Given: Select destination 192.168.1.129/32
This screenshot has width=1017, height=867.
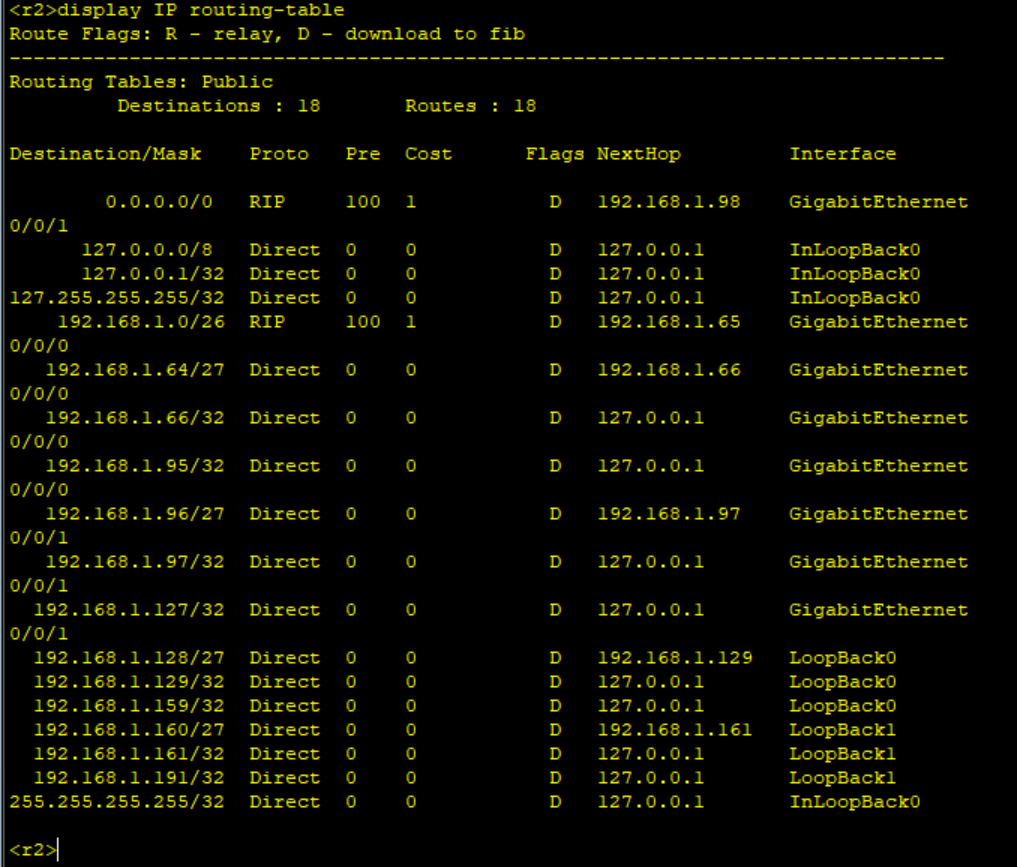Looking at the screenshot, I should [x=129, y=682].
